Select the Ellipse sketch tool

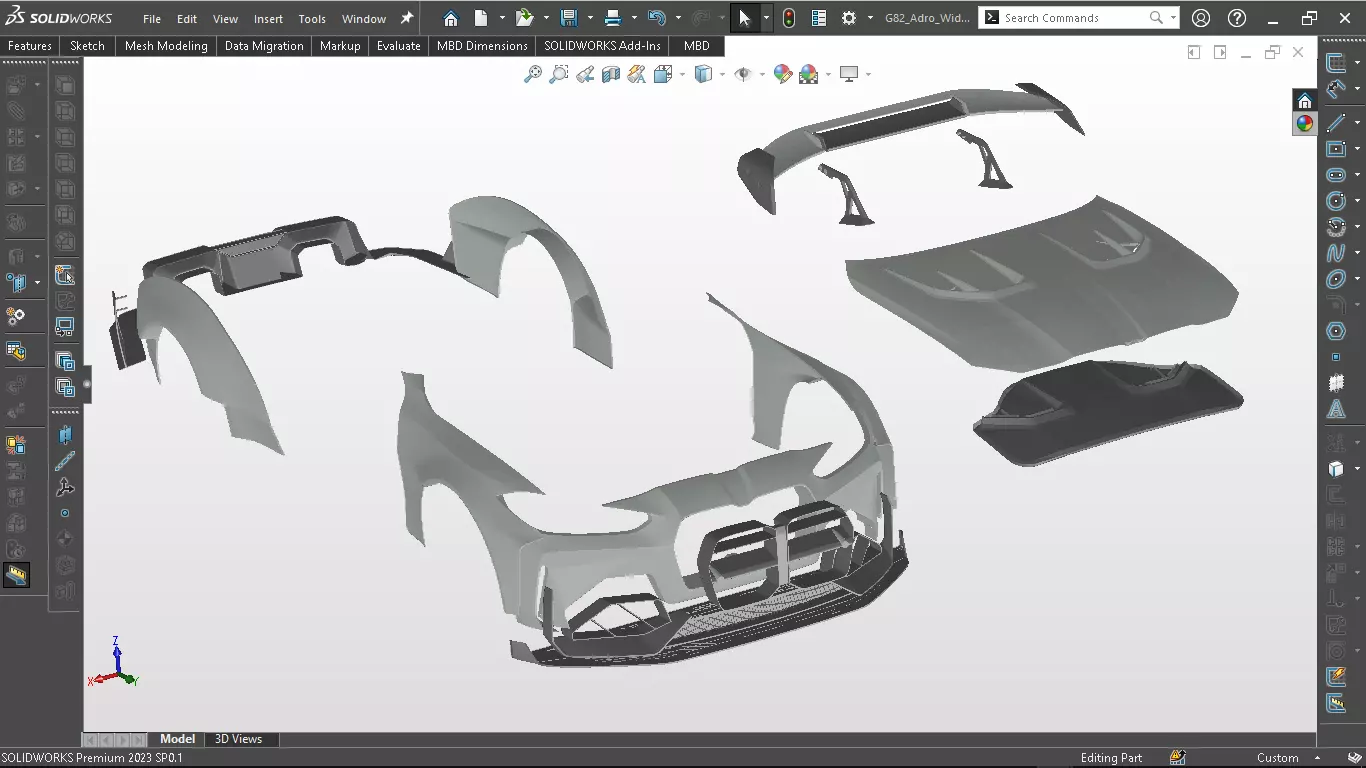coord(1336,279)
